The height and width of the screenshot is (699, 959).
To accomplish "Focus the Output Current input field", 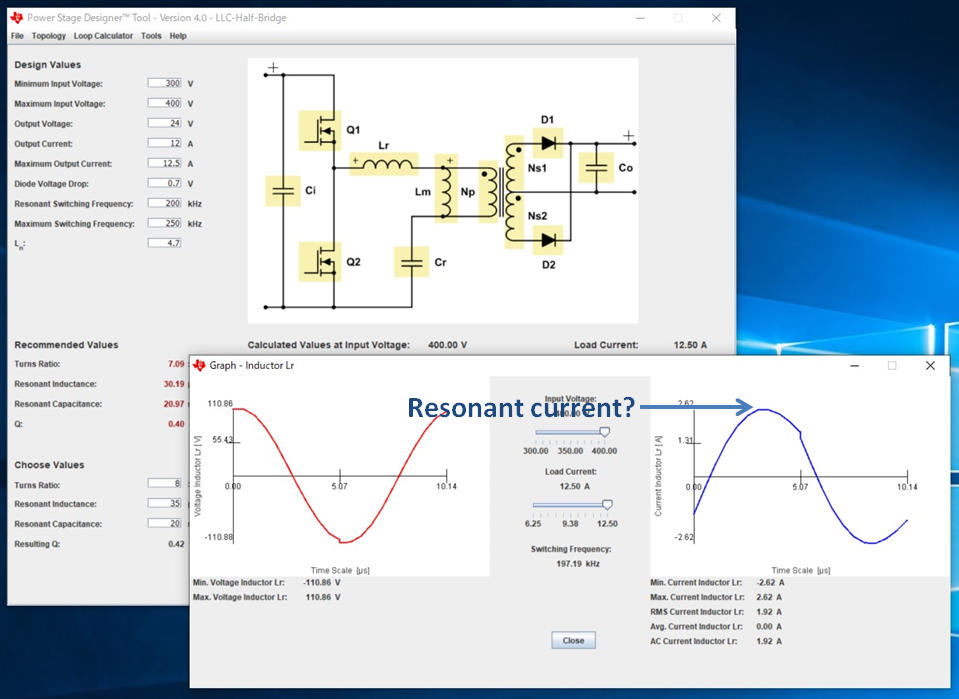I will click(165, 143).
